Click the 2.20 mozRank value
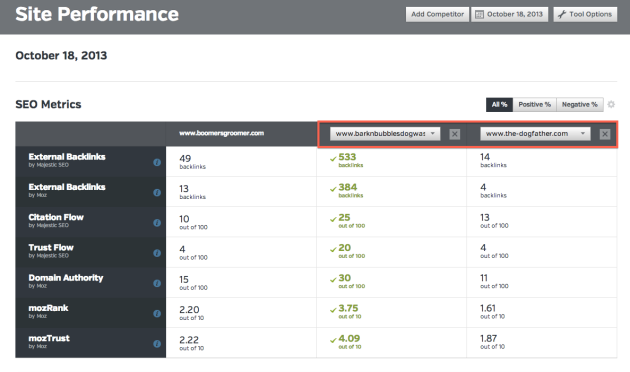 pos(189,310)
